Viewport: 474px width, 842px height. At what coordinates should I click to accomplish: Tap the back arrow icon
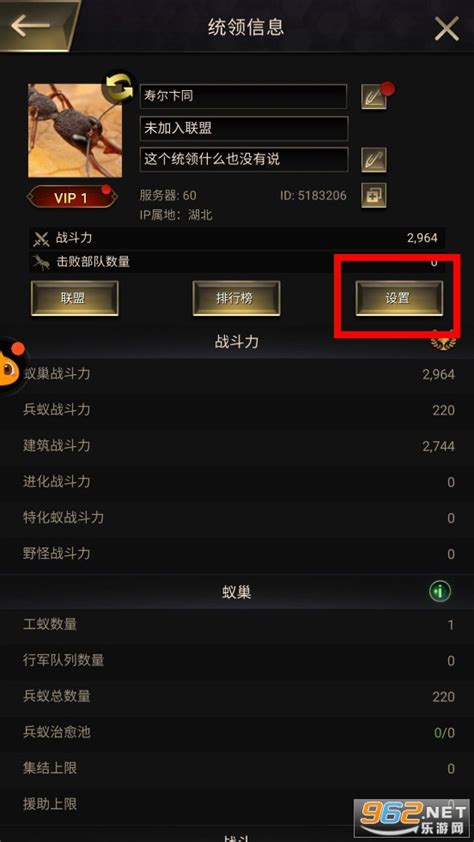coord(31,25)
